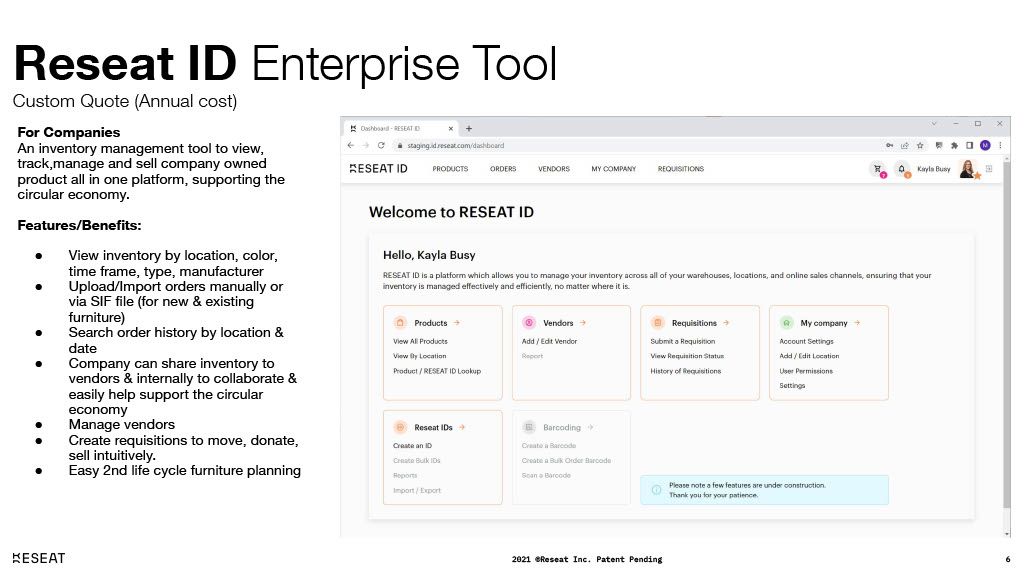Open History of Requisitions link
Image resolution: width=1024 pixels, height=576 pixels.
coord(686,371)
